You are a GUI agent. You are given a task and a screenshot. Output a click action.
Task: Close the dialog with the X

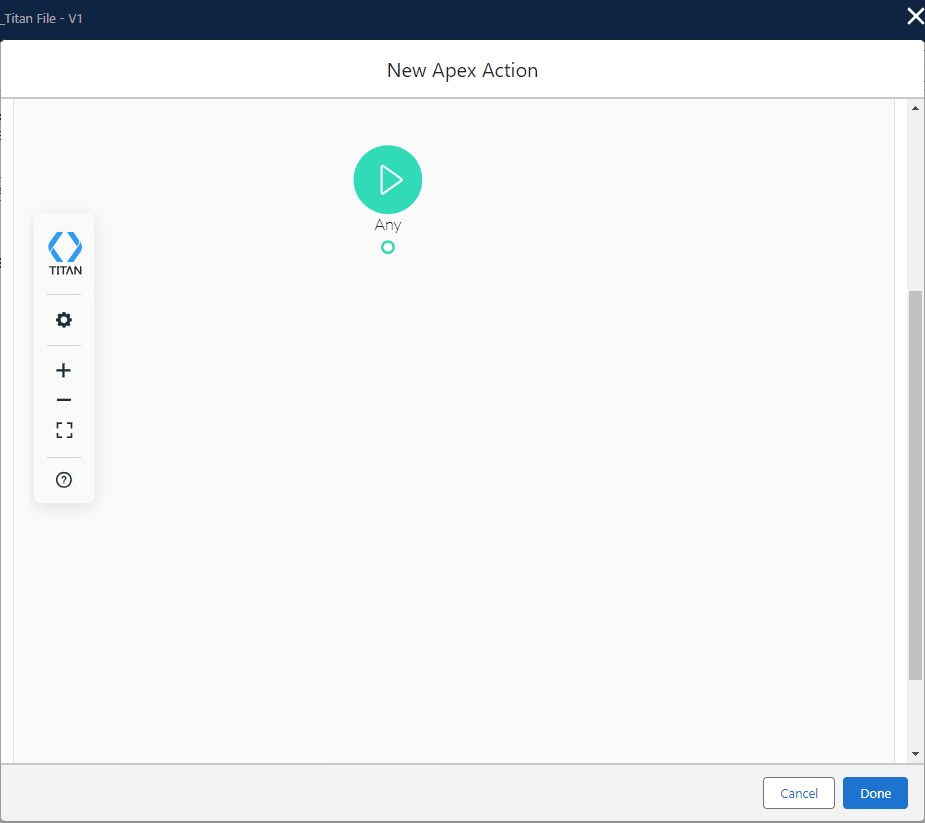click(915, 16)
